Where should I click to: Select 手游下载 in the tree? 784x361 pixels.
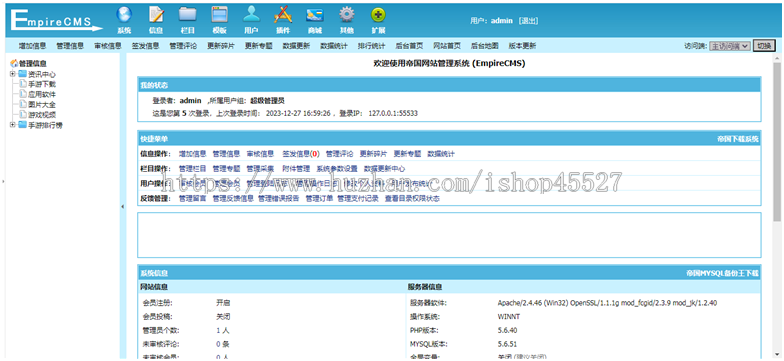(x=42, y=84)
